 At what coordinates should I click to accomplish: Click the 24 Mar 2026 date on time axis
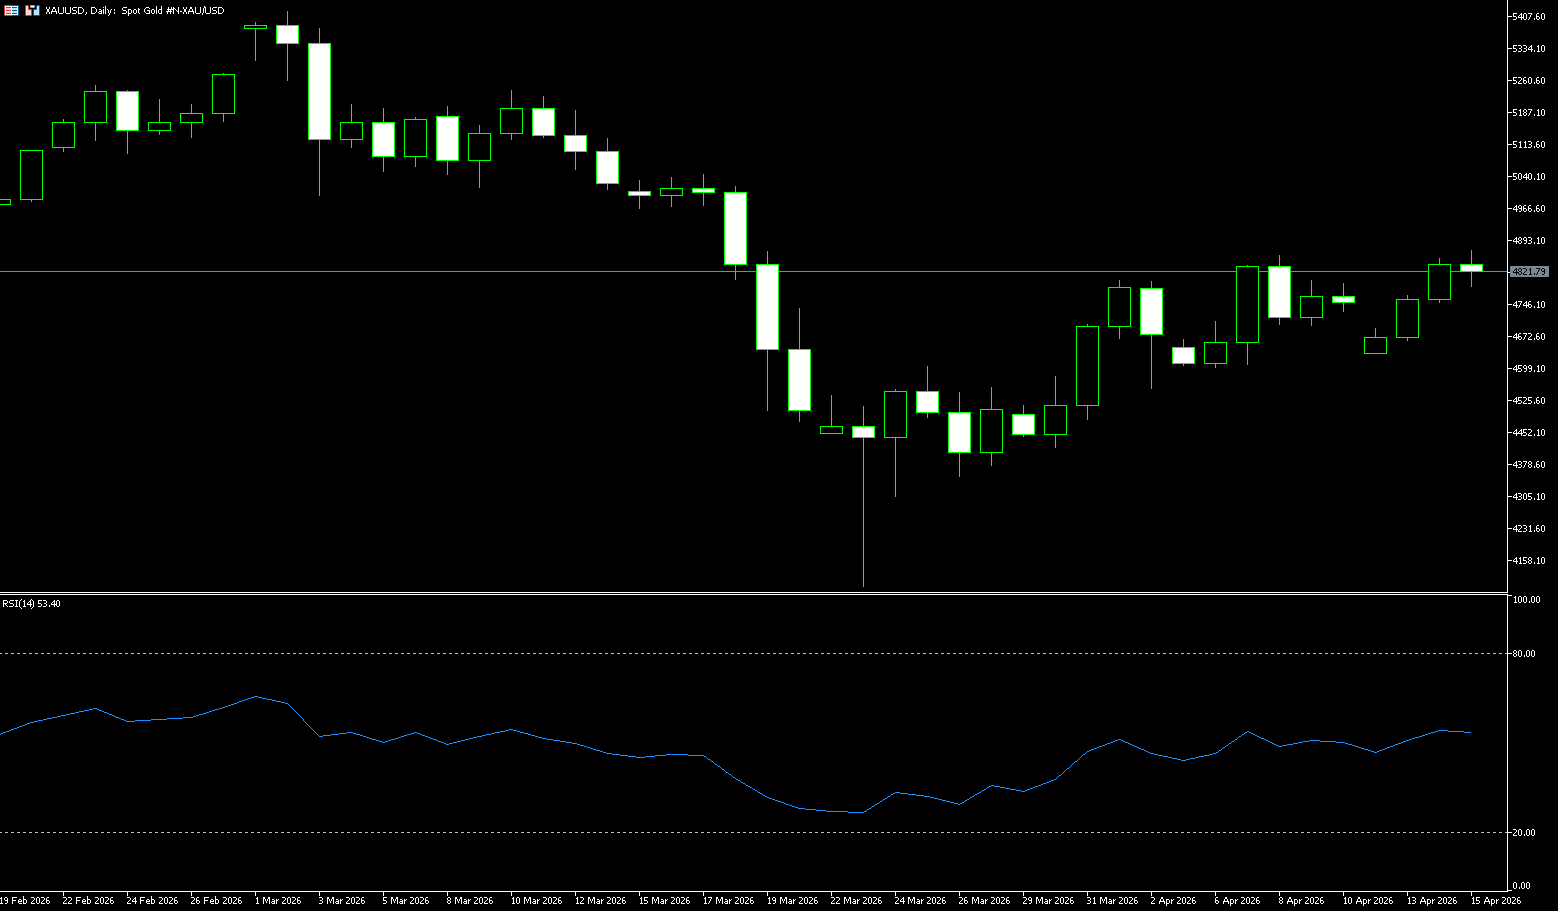[x=919, y=901]
